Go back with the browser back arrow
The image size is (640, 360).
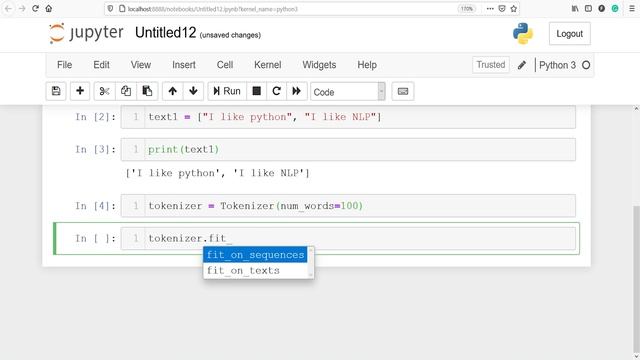point(8,9)
